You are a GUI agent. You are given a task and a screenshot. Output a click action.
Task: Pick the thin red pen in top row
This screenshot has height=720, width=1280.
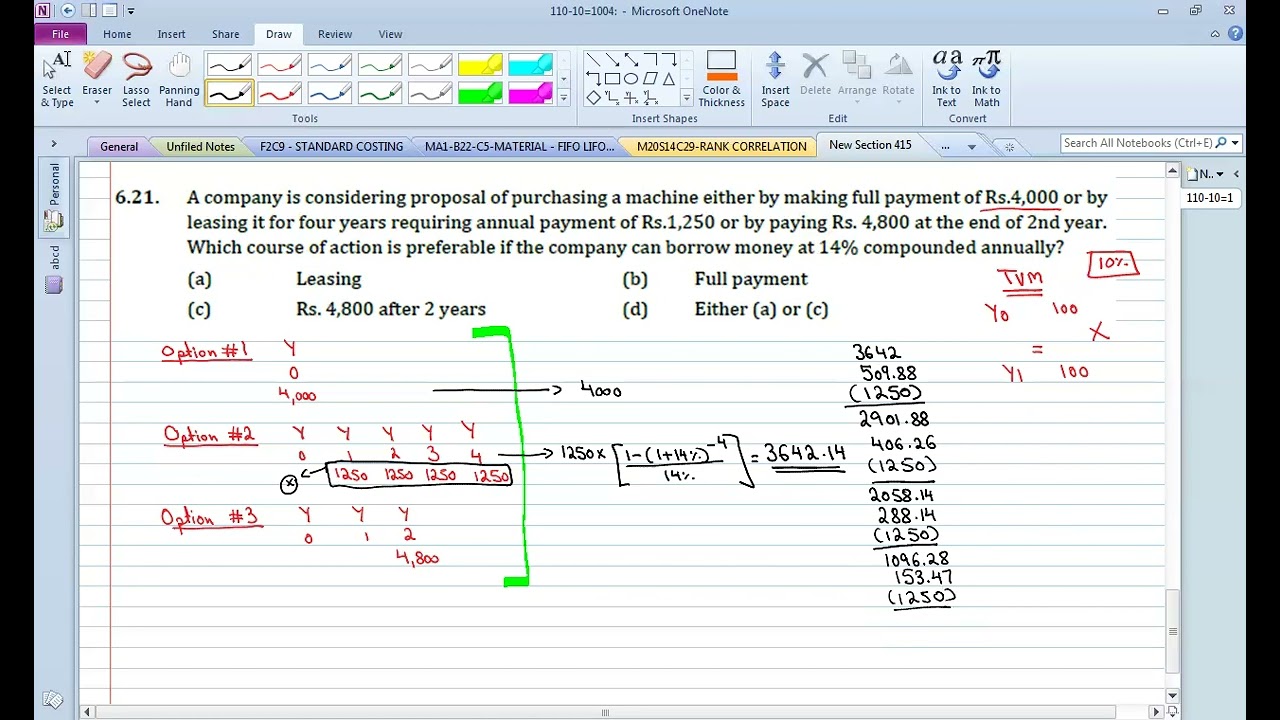(x=279, y=66)
